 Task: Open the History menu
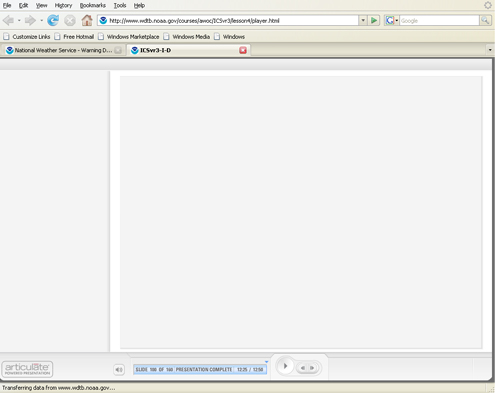[x=63, y=5]
